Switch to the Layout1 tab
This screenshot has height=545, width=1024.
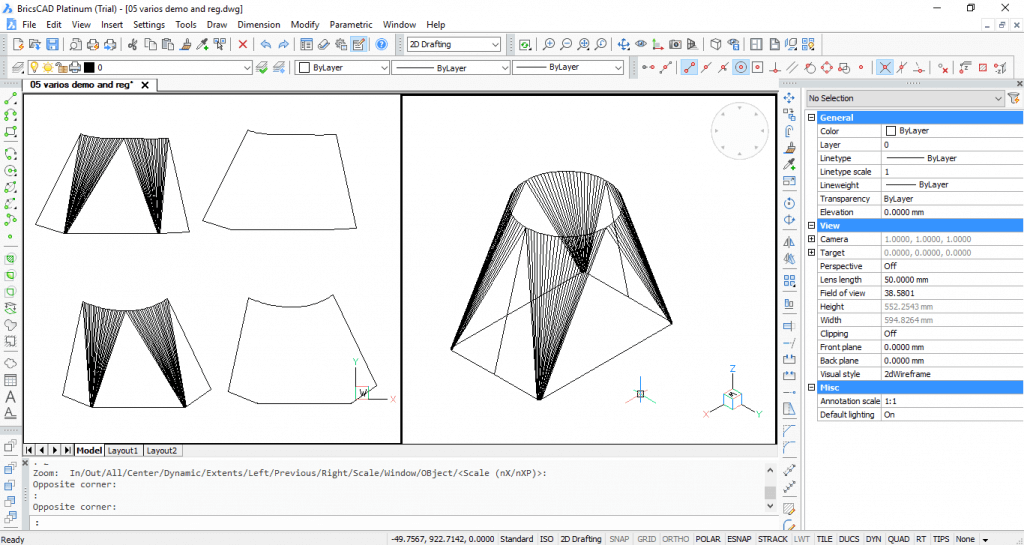pyautogui.click(x=123, y=450)
